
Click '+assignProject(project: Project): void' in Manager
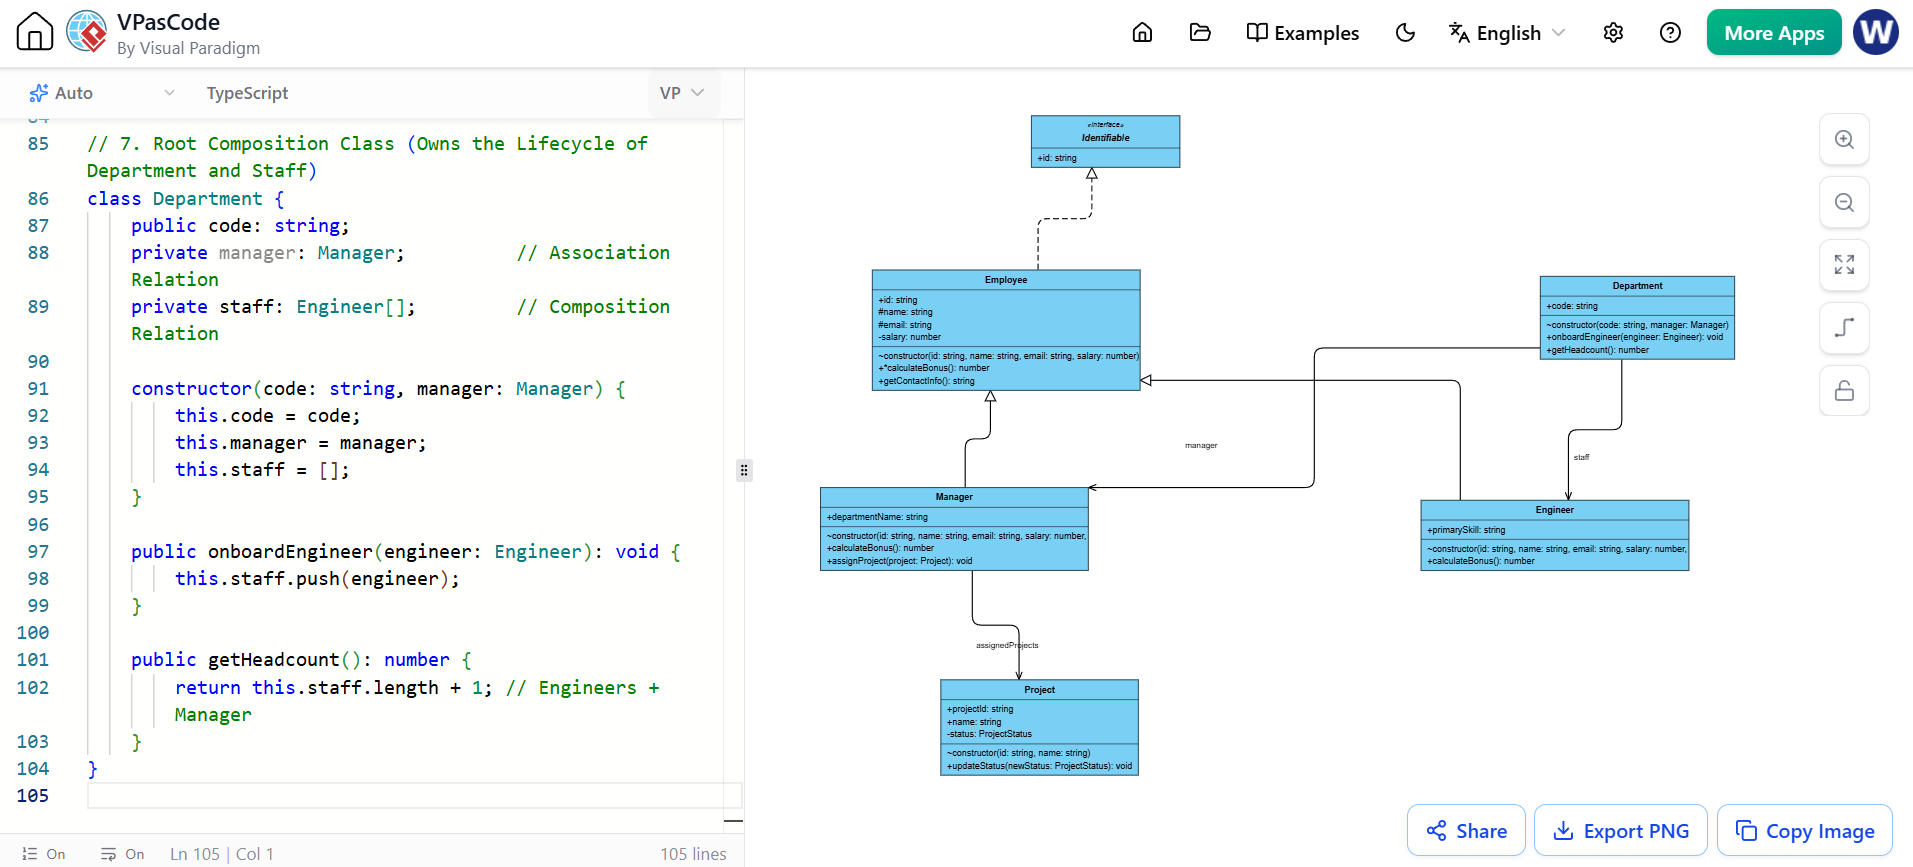899,561
